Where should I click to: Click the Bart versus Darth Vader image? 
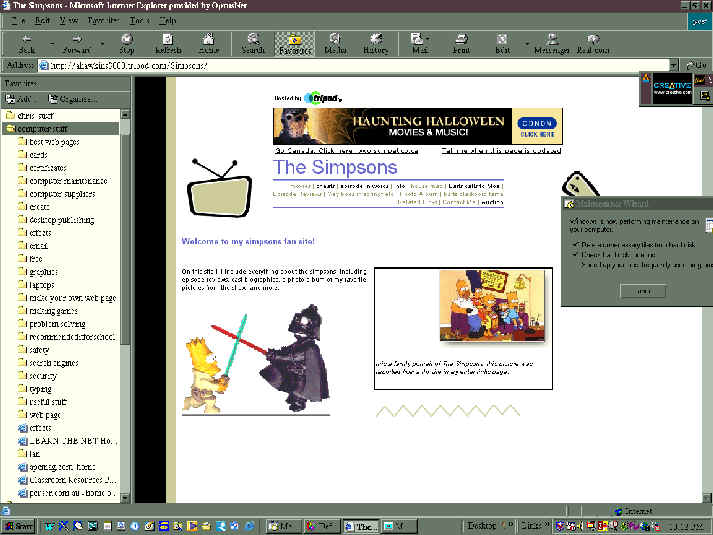[x=256, y=359]
